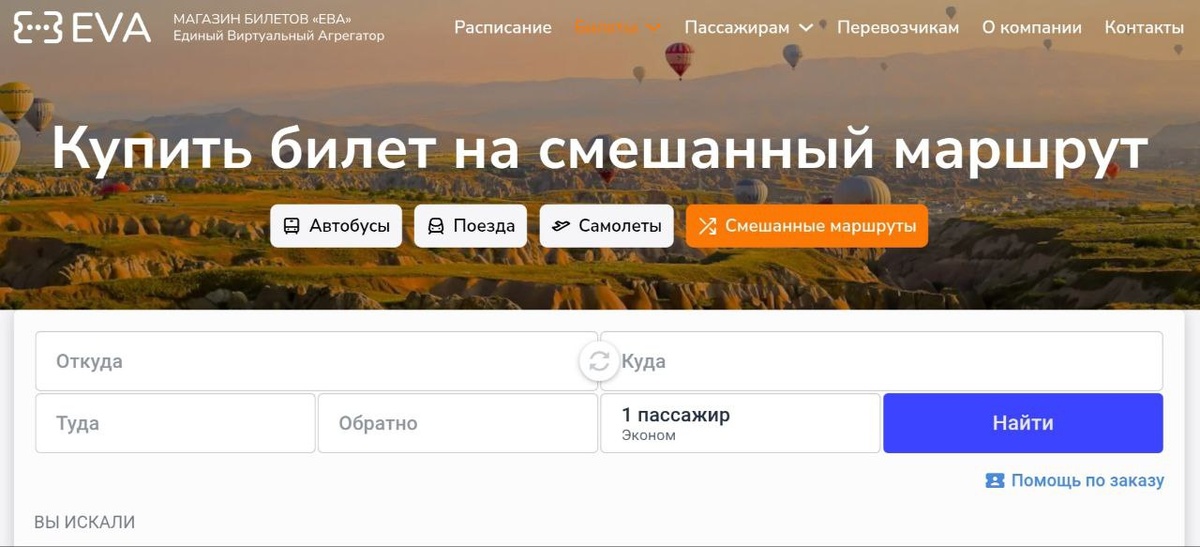Go to the Перевозчикам page

(x=898, y=28)
